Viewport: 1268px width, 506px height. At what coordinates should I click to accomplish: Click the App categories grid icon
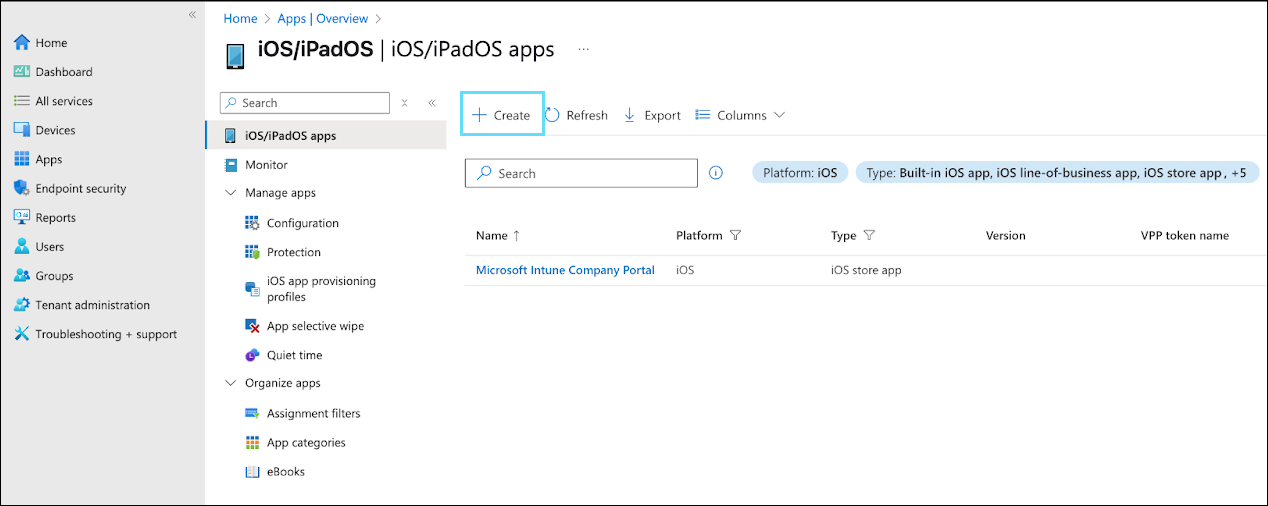[252, 442]
